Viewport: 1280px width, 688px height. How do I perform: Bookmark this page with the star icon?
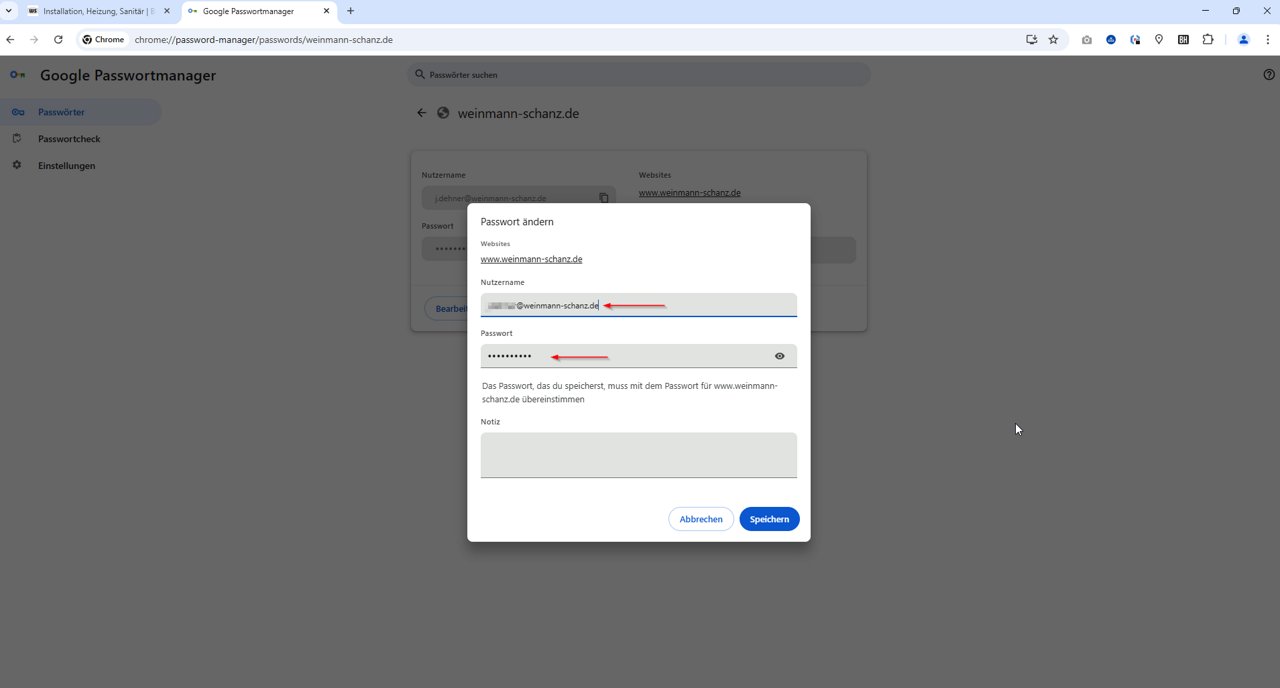tap(1053, 40)
